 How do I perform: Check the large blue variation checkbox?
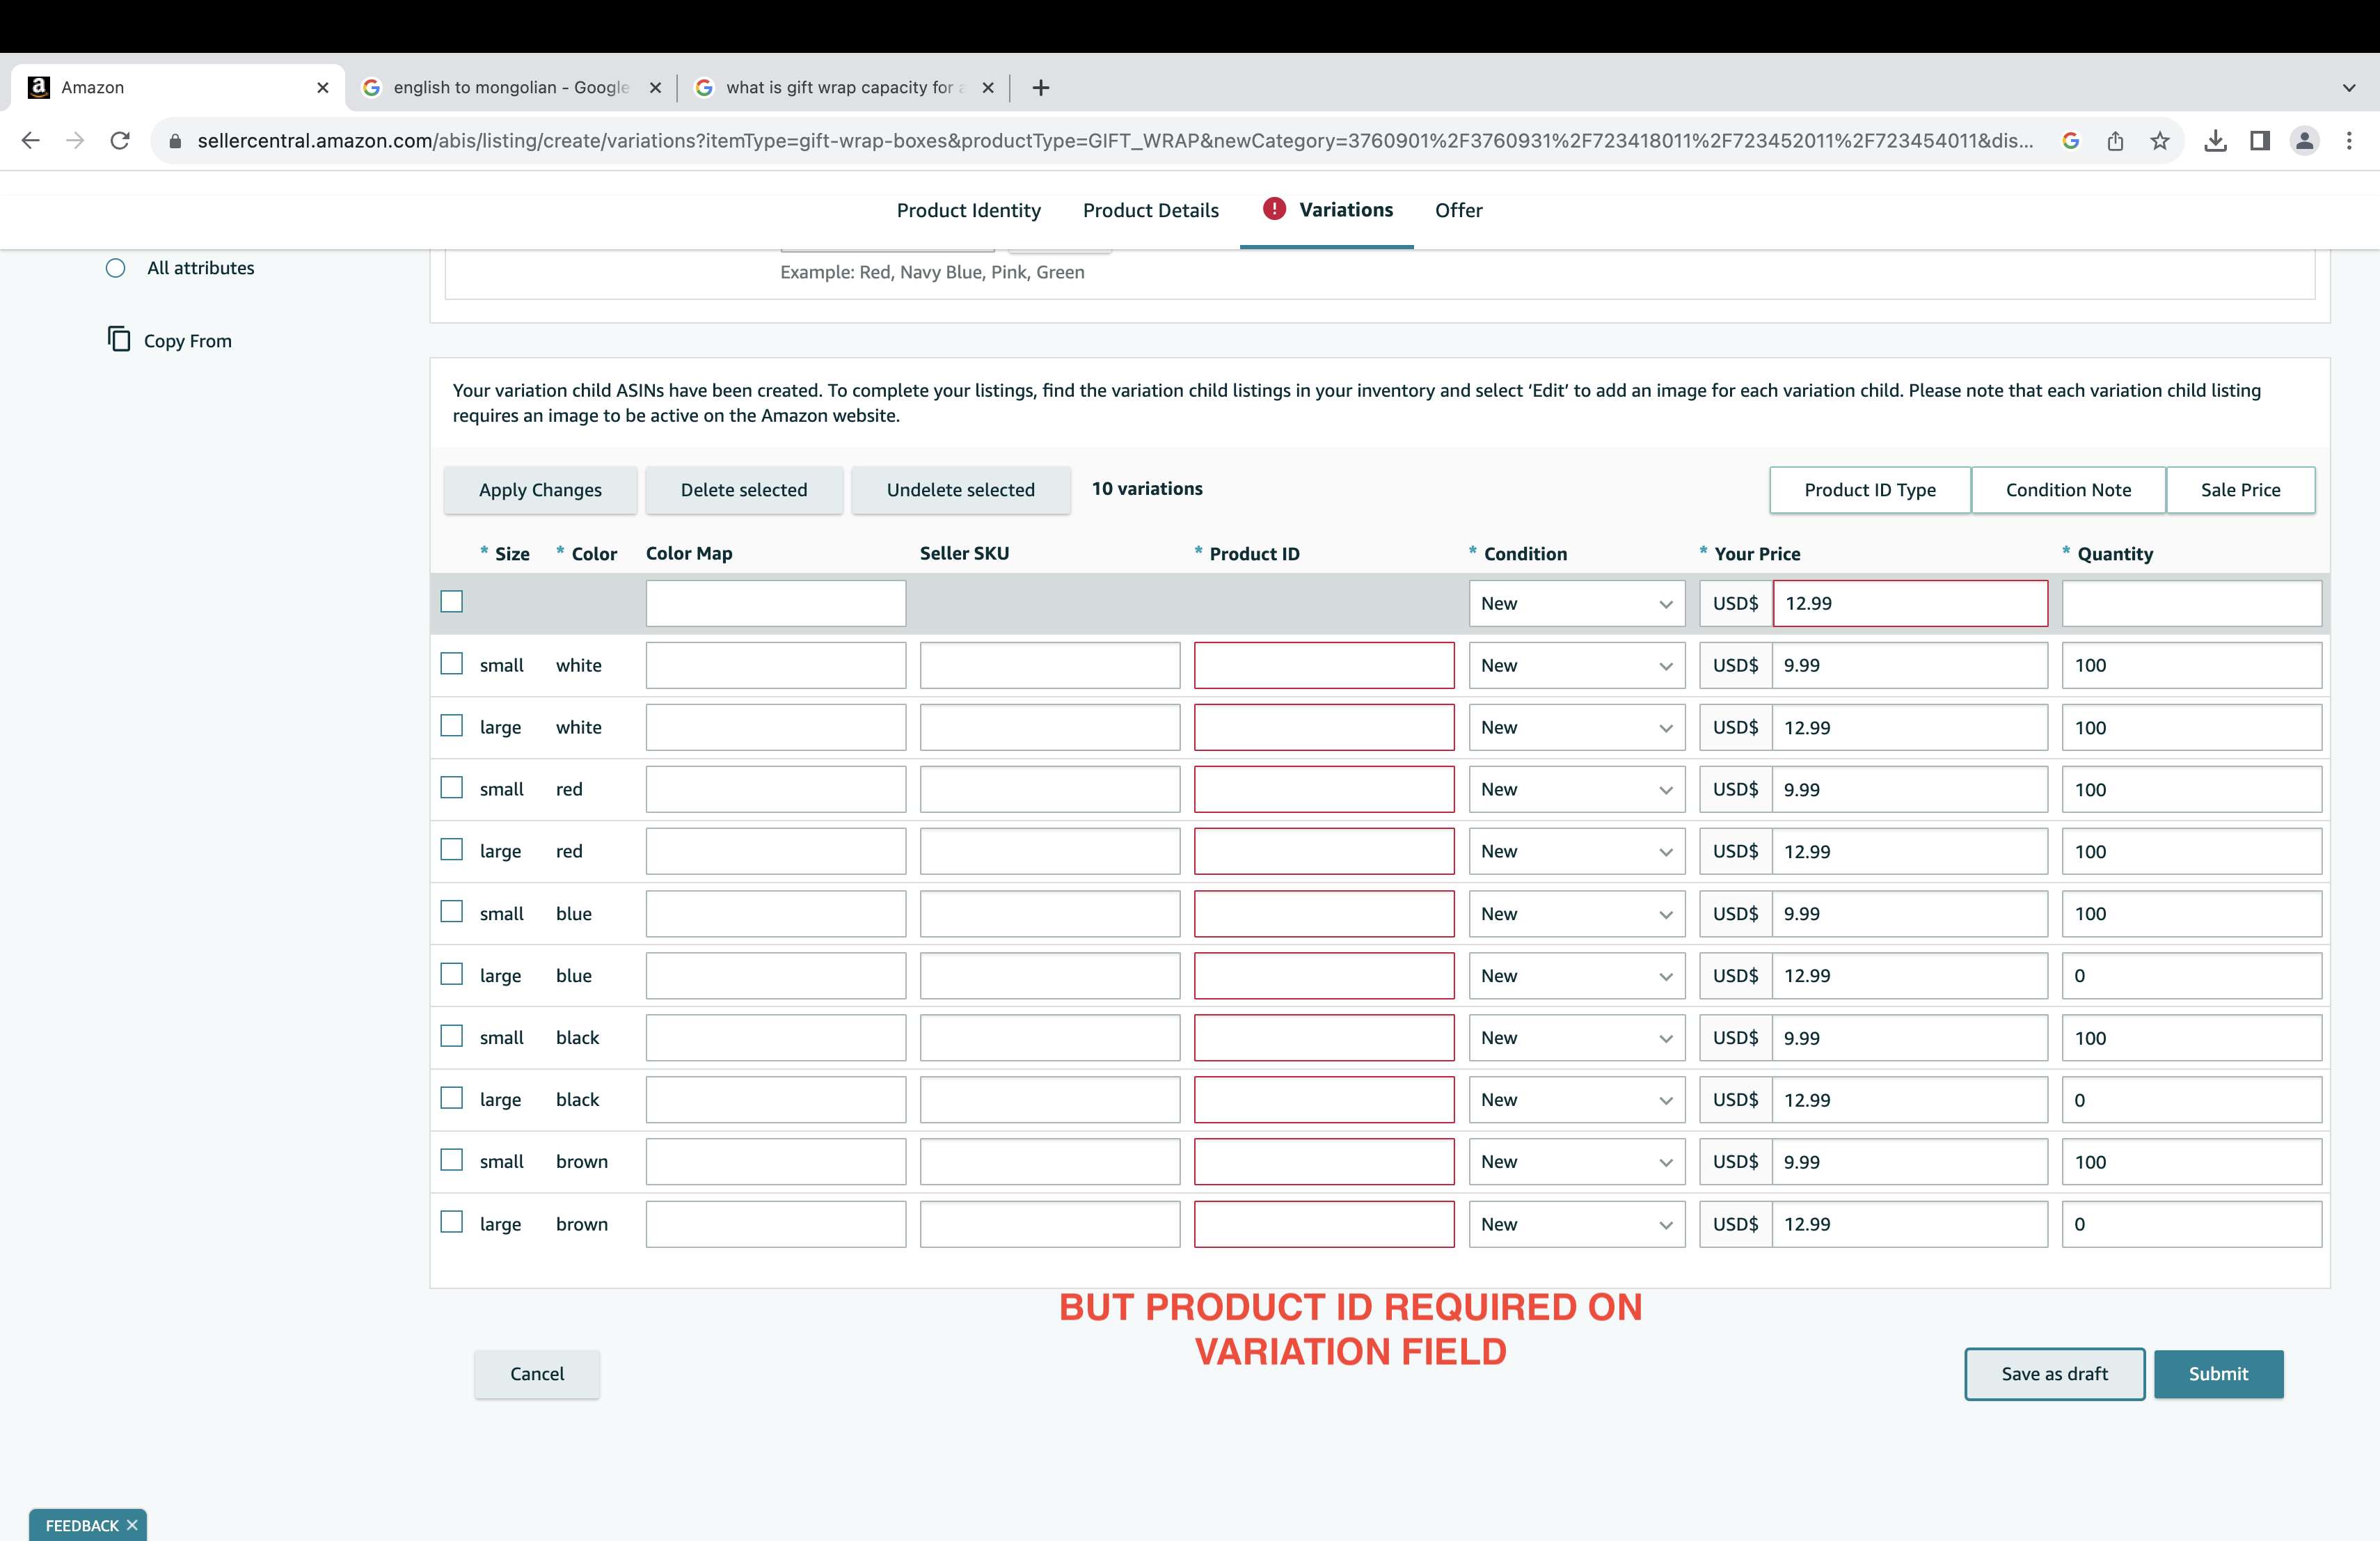[452, 974]
